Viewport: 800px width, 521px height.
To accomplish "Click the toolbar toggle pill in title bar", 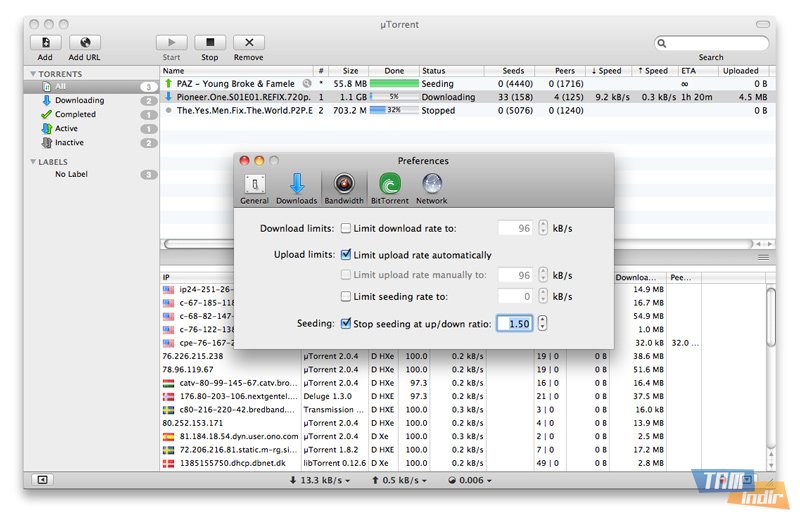I will [x=763, y=24].
